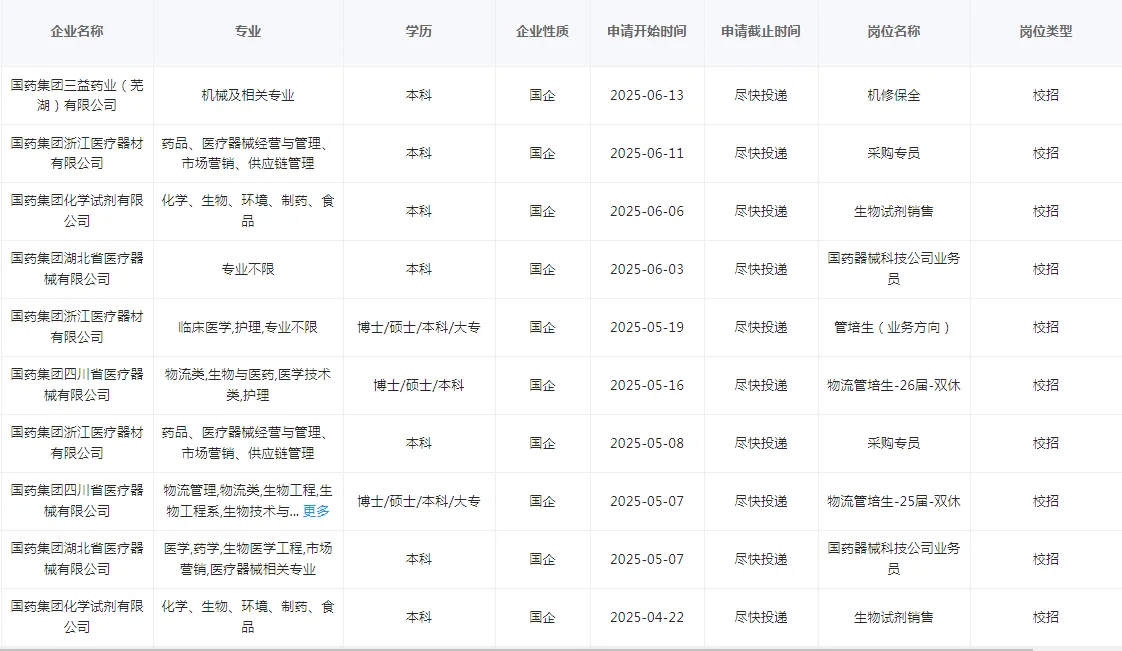Select the 机械及相关专业 major cell
The image size is (1122, 651).
click(x=248, y=95)
